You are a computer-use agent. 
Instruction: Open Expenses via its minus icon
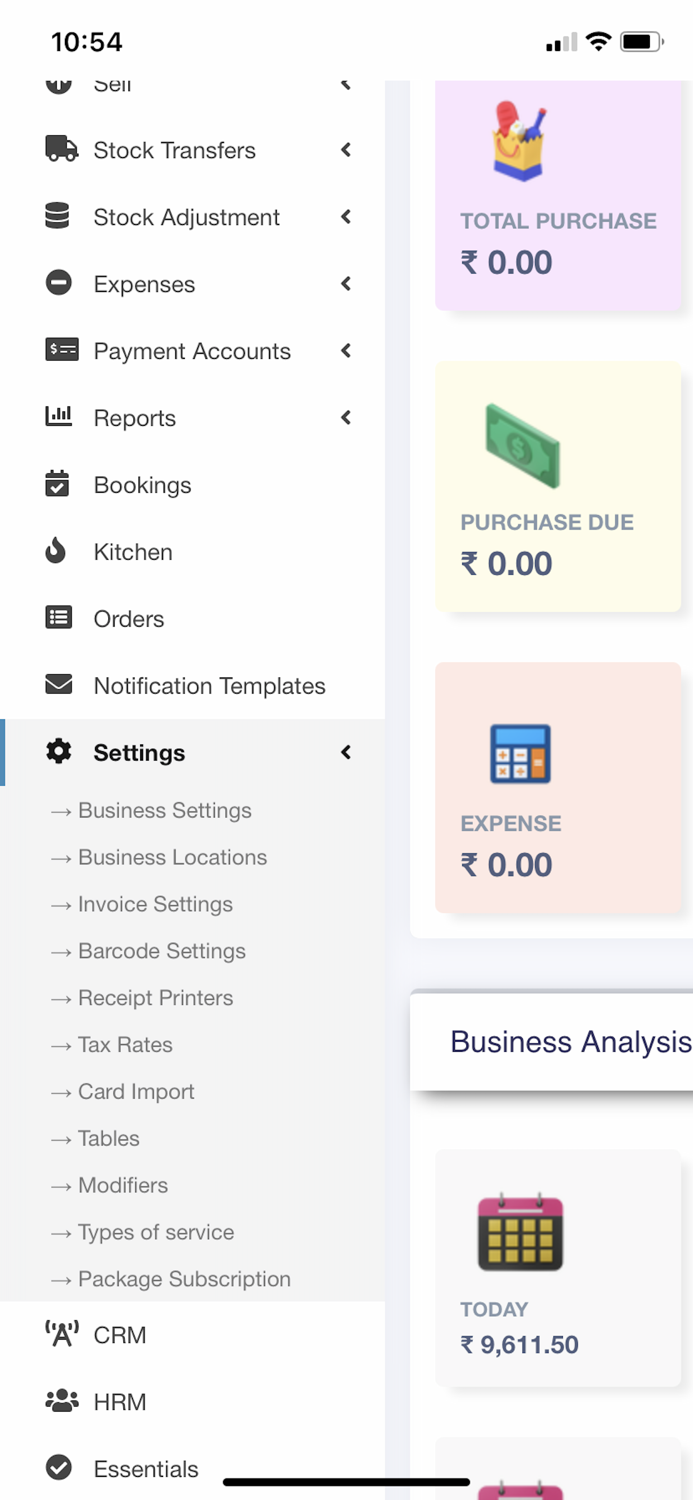pyautogui.click(x=59, y=284)
